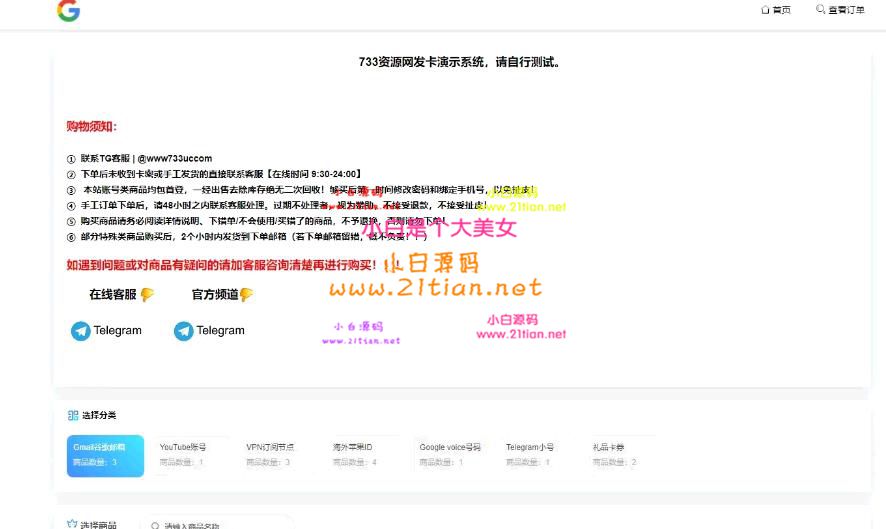Open the 首页 navigation link
This screenshot has height=529, width=886.
coord(781,10)
